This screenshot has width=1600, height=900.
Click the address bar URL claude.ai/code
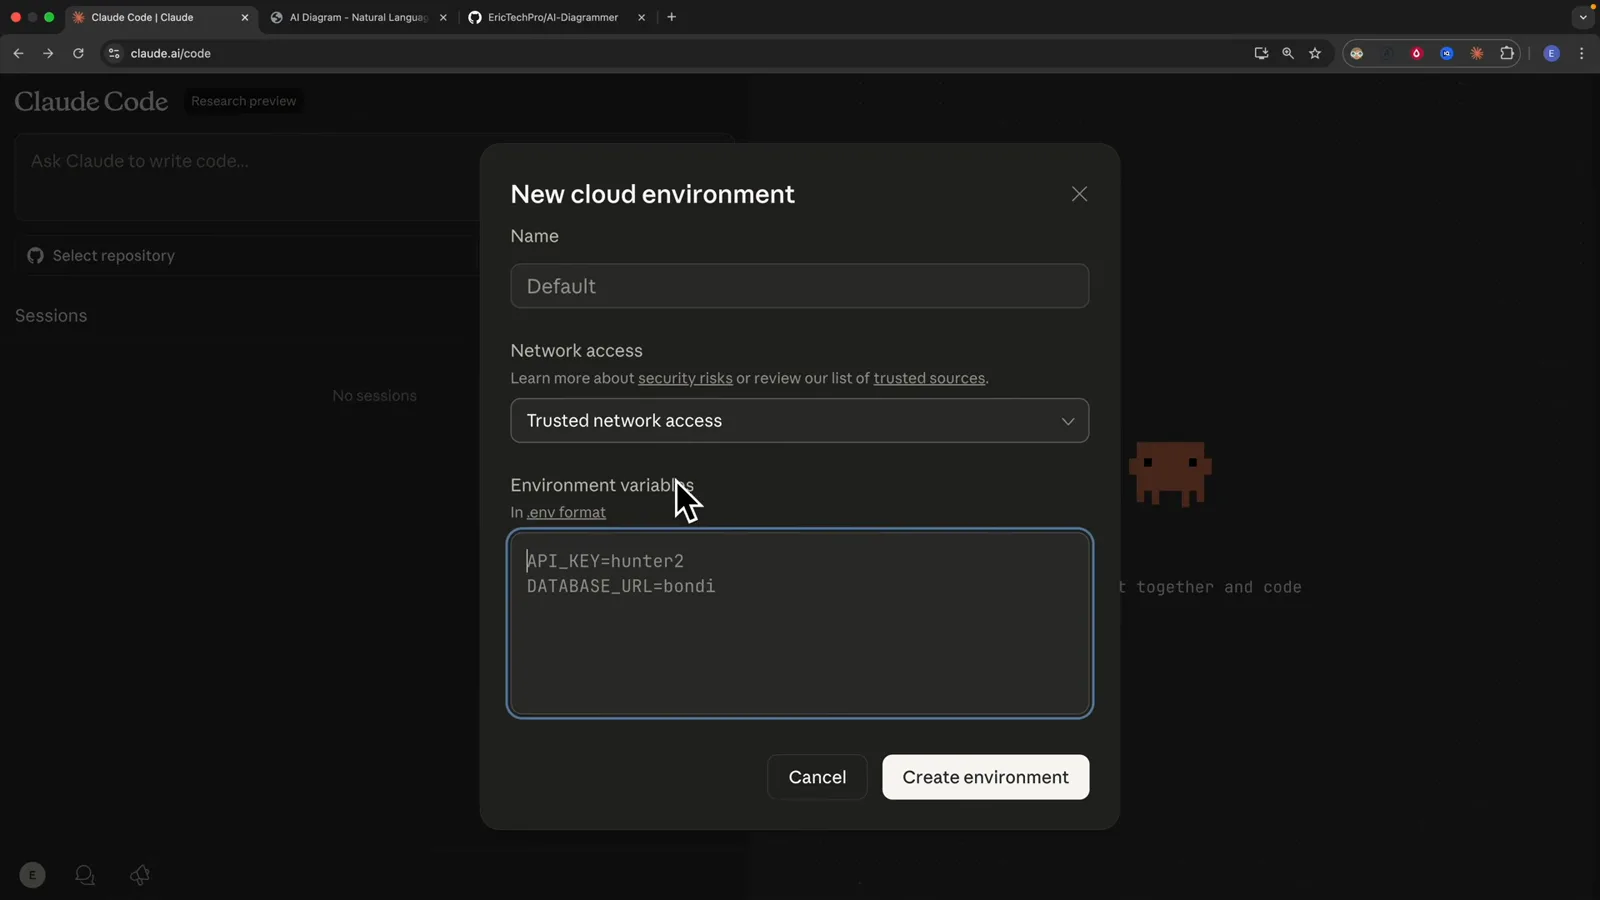170,53
